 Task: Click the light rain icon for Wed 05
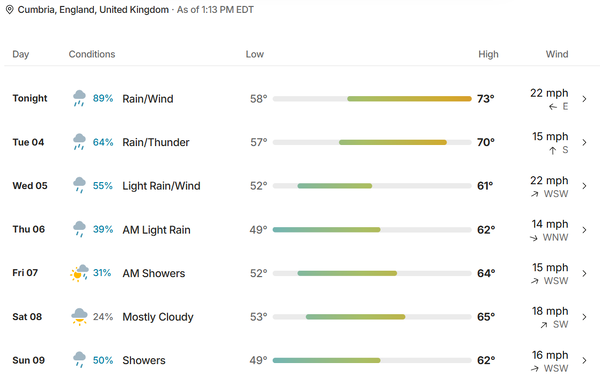(79, 185)
